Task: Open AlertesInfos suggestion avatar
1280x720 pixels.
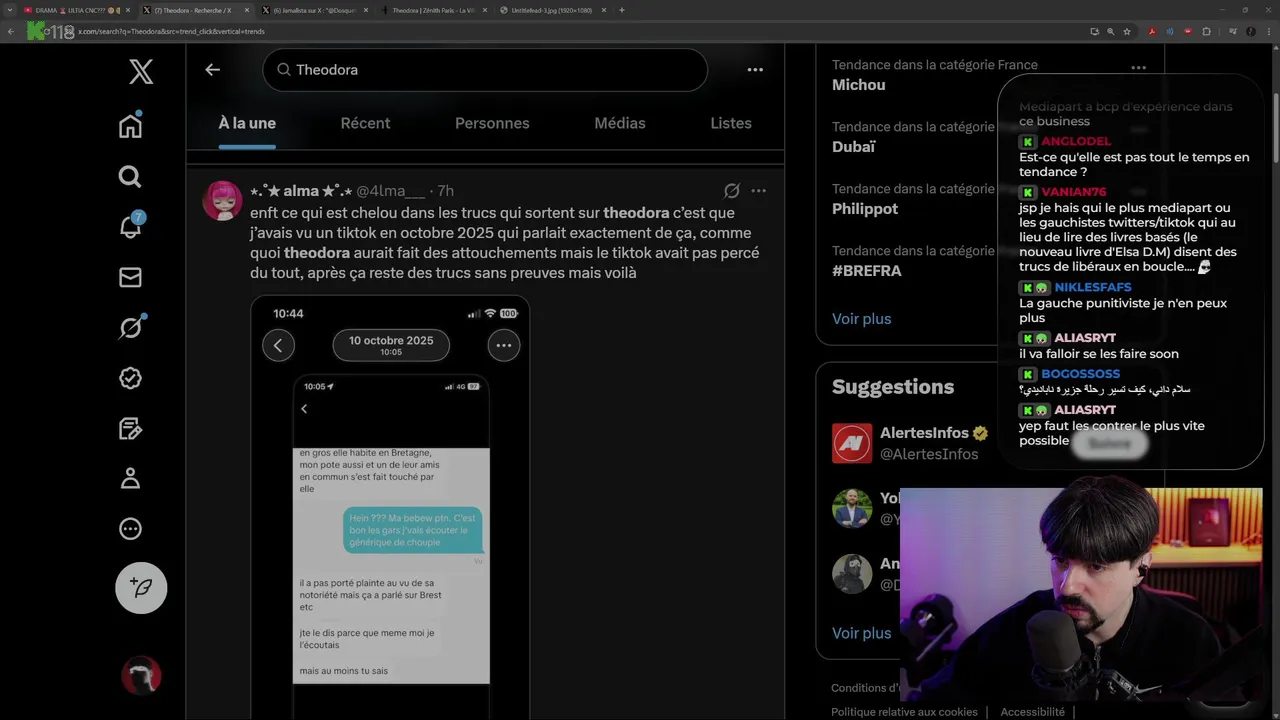Action: tap(852, 443)
